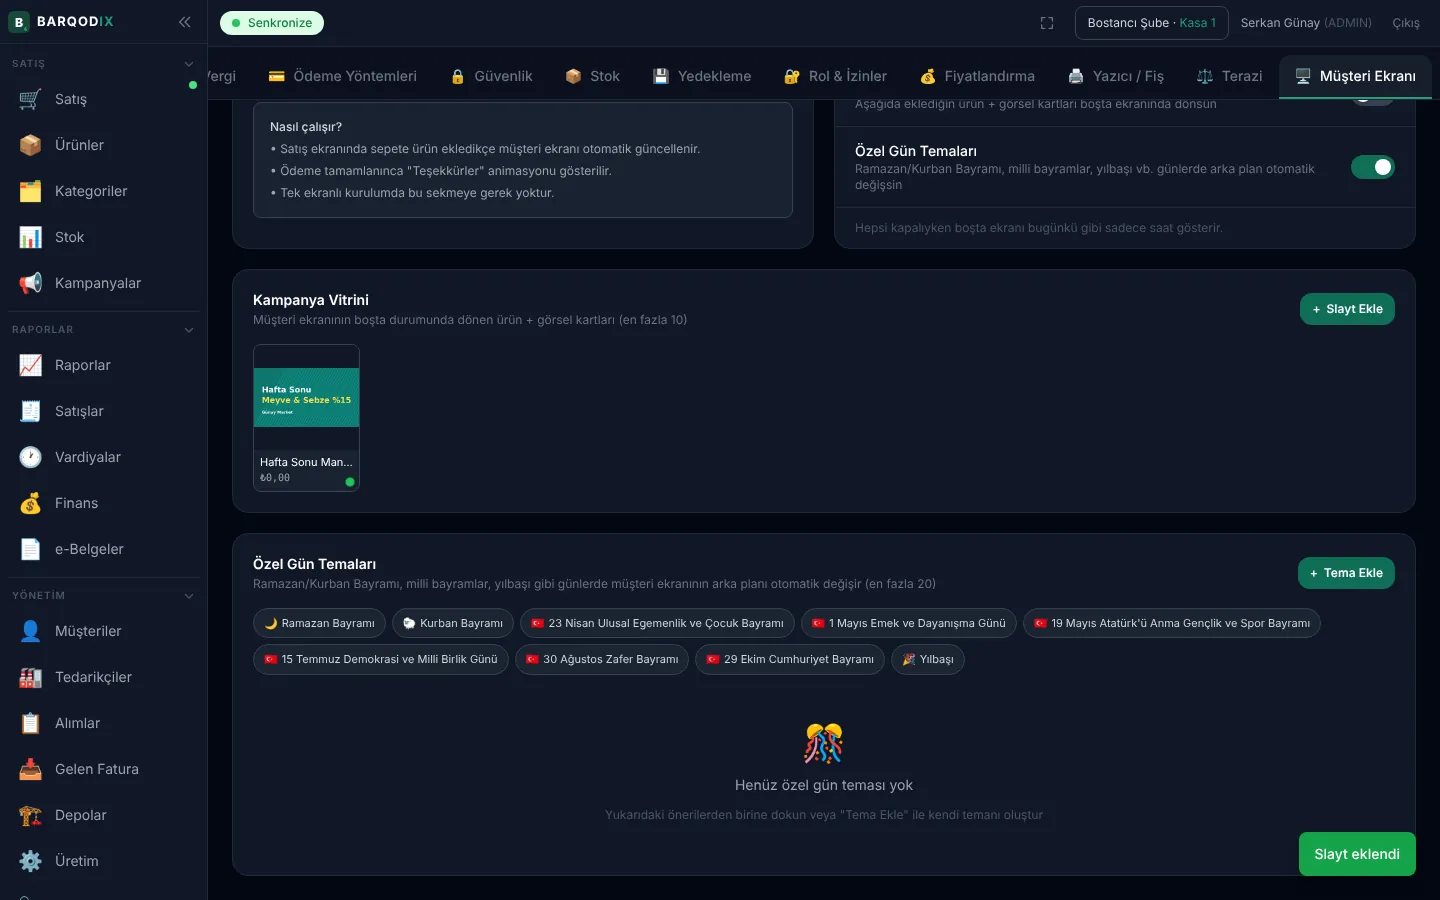The image size is (1440, 900).
Task: Go to the Yedekleme tab
Action: pyautogui.click(x=701, y=76)
